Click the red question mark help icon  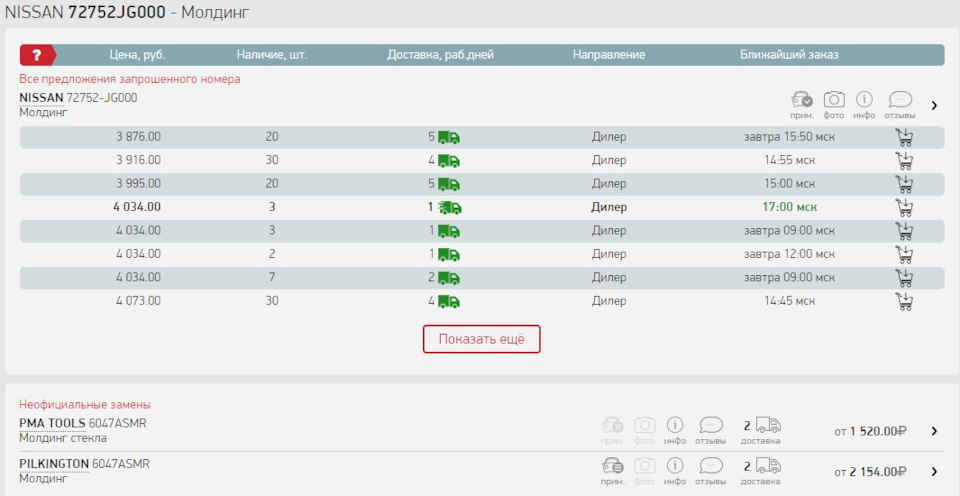coord(37,55)
